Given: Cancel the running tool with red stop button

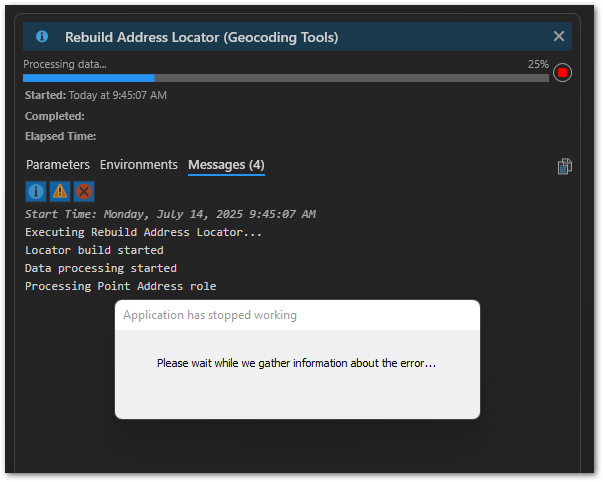Looking at the screenshot, I should [562, 73].
